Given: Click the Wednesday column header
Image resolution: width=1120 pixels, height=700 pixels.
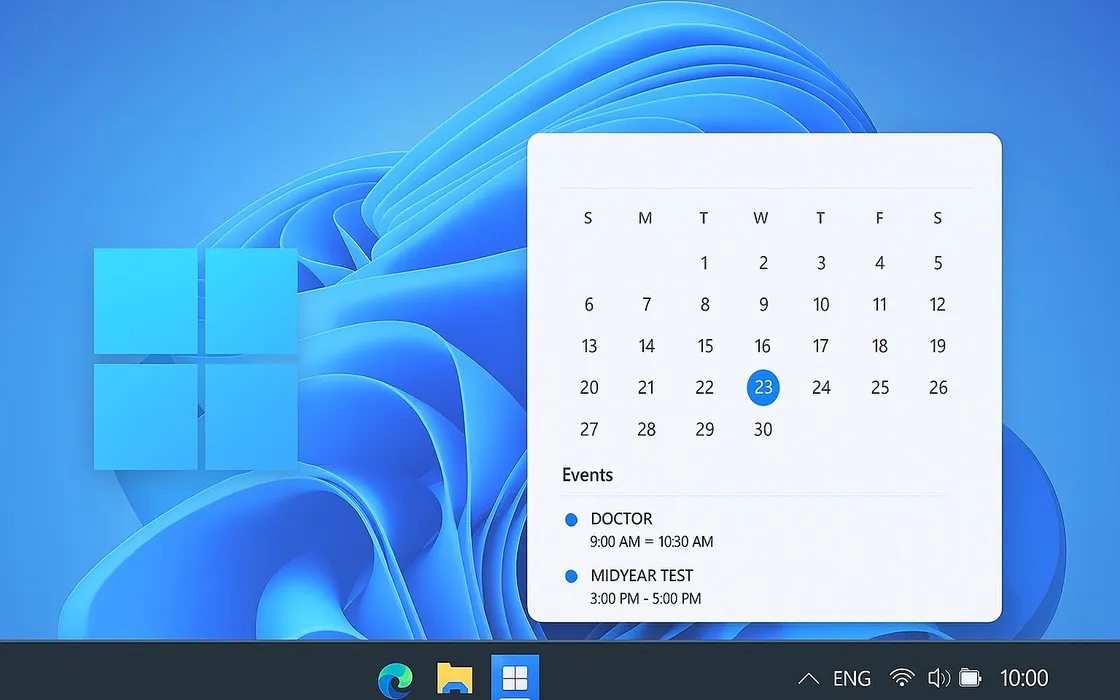Looking at the screenshot, I should tap(761, 218).
